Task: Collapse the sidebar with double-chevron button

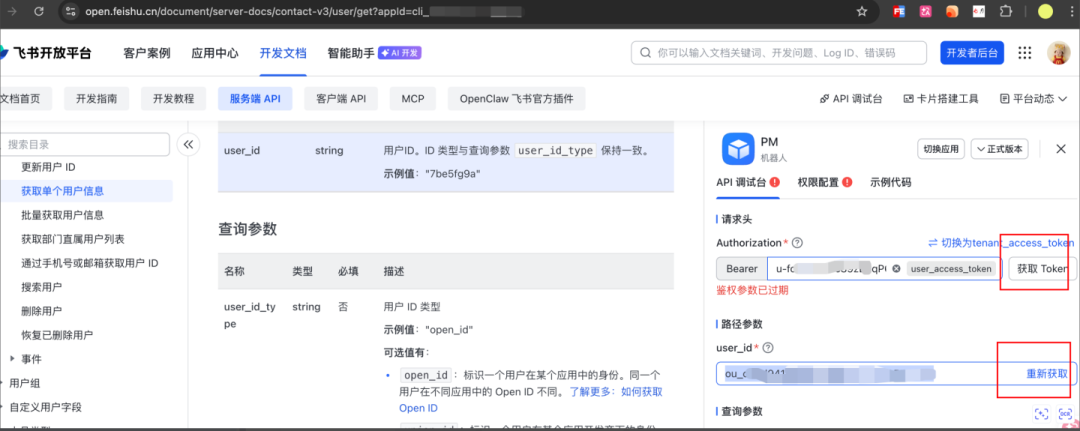Action: click(x=188, y=145)
